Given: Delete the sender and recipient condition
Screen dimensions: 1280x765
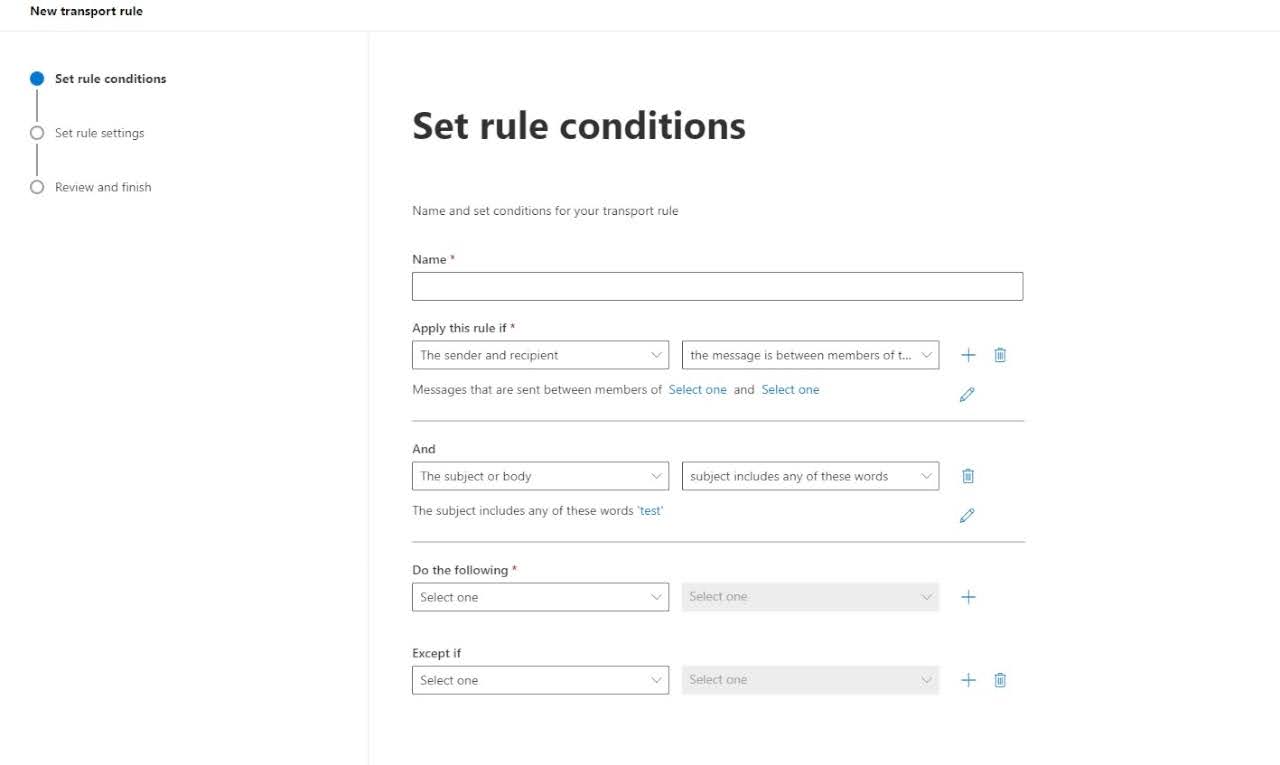Looking at the screenshot, I should pyautogui.click(x=1000, y=355).
